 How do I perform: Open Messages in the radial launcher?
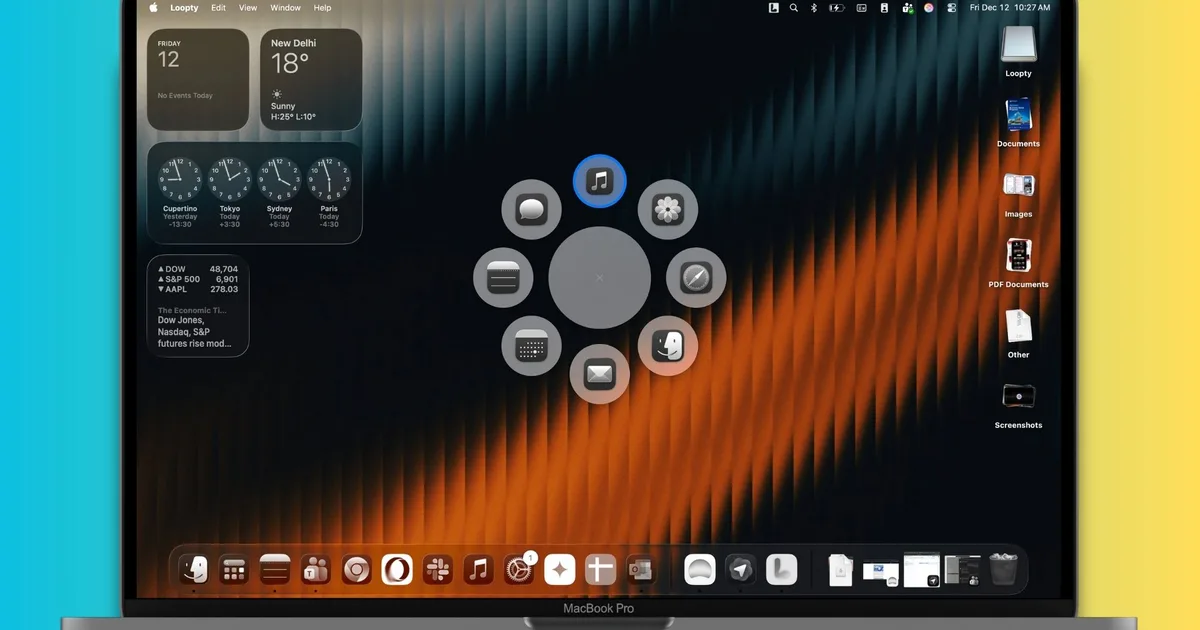[x=530, y=209]
